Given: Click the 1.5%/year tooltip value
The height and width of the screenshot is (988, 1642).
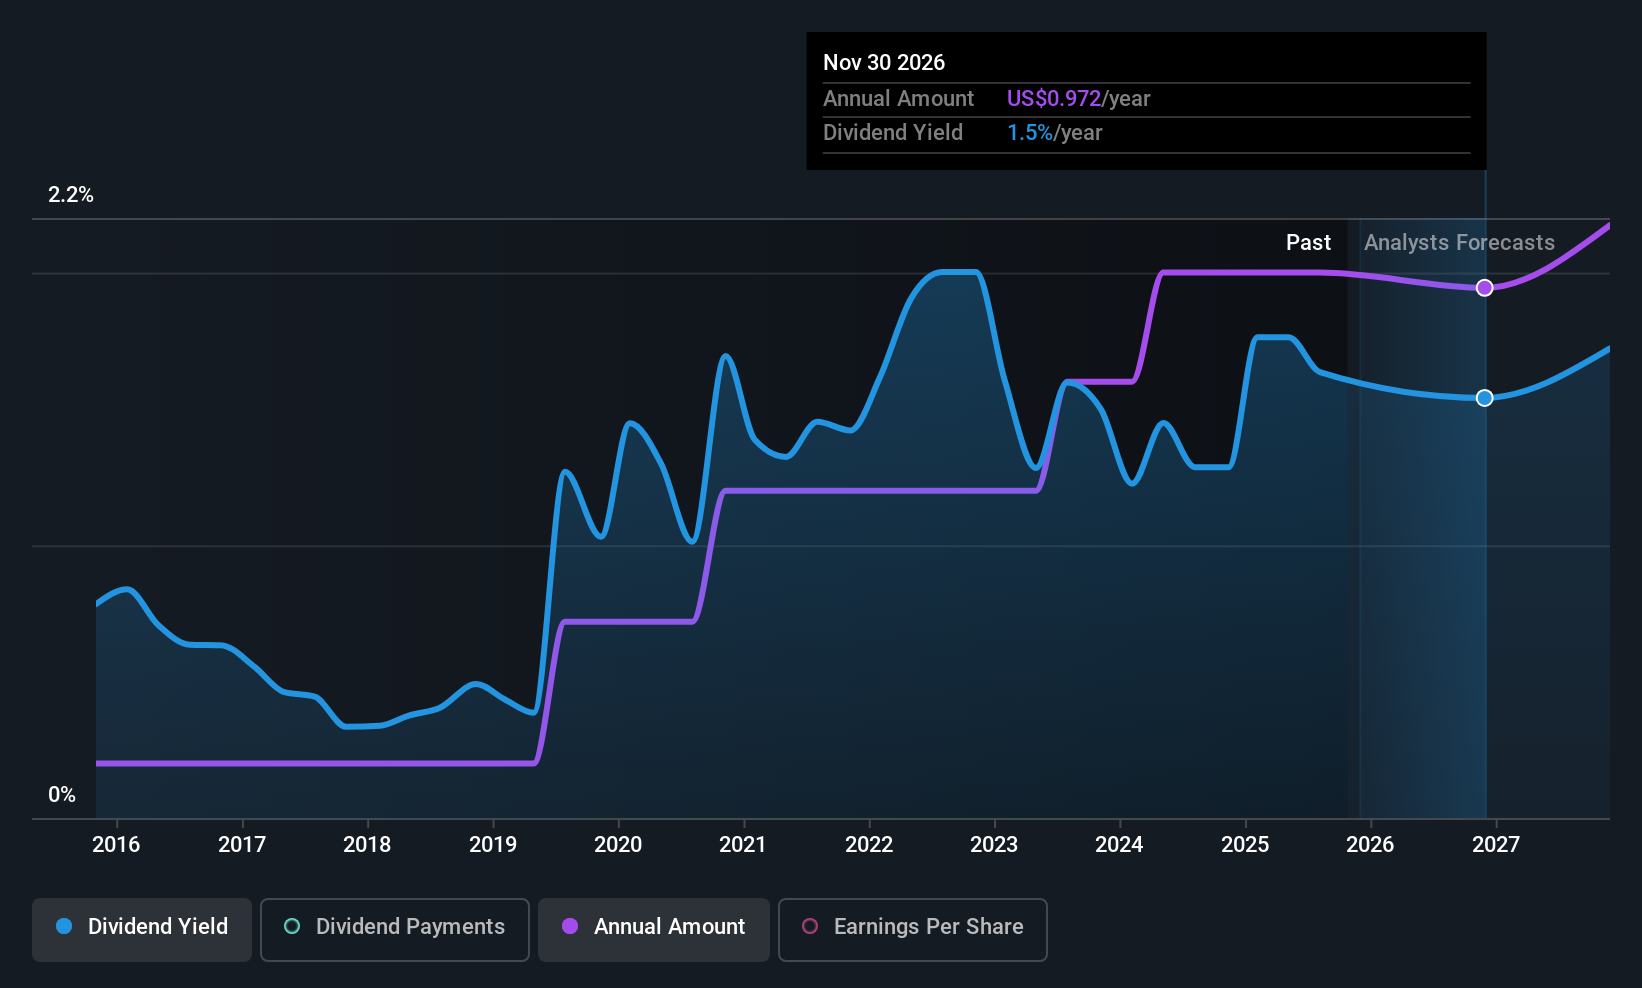Looking at the screenshot, I should (x=1055, y=133).
